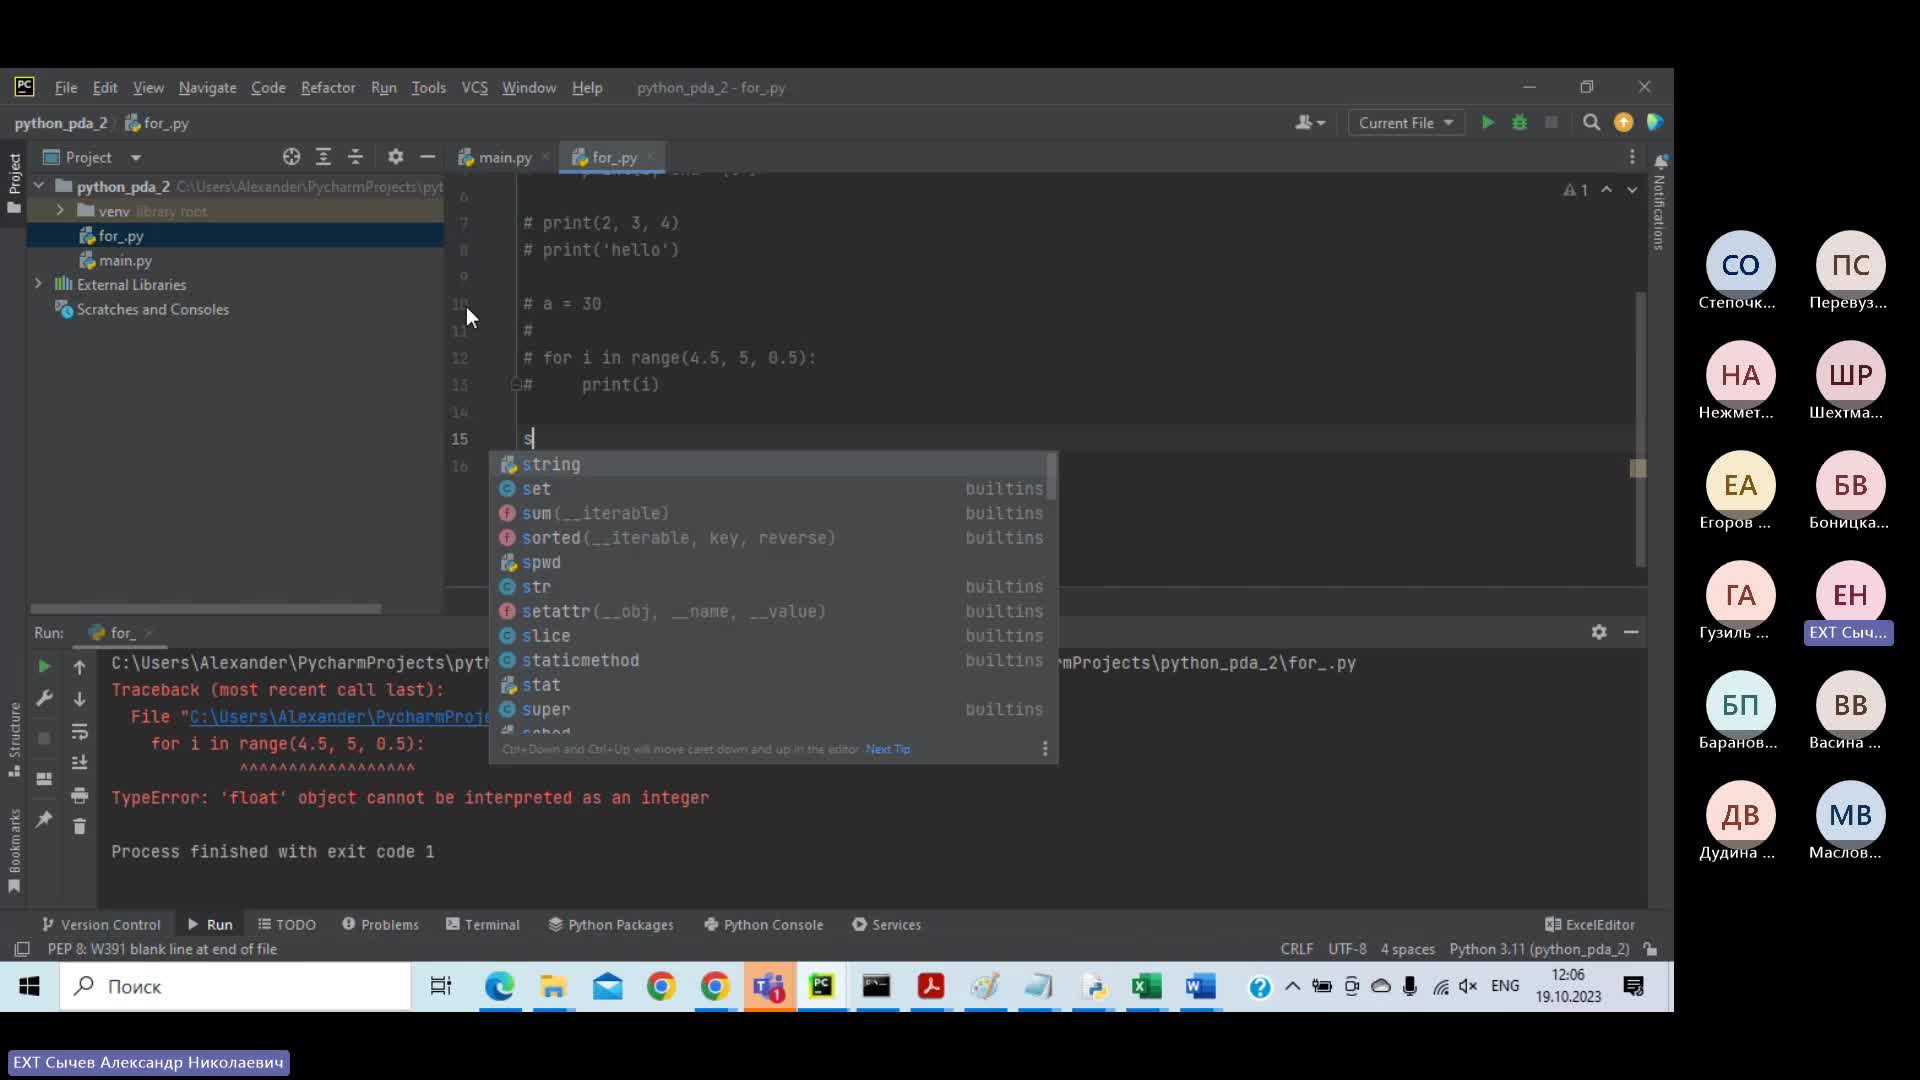Go to previous highlighted error arrow
This screenshot has width=1920, height=1080.
(1606, 189)
